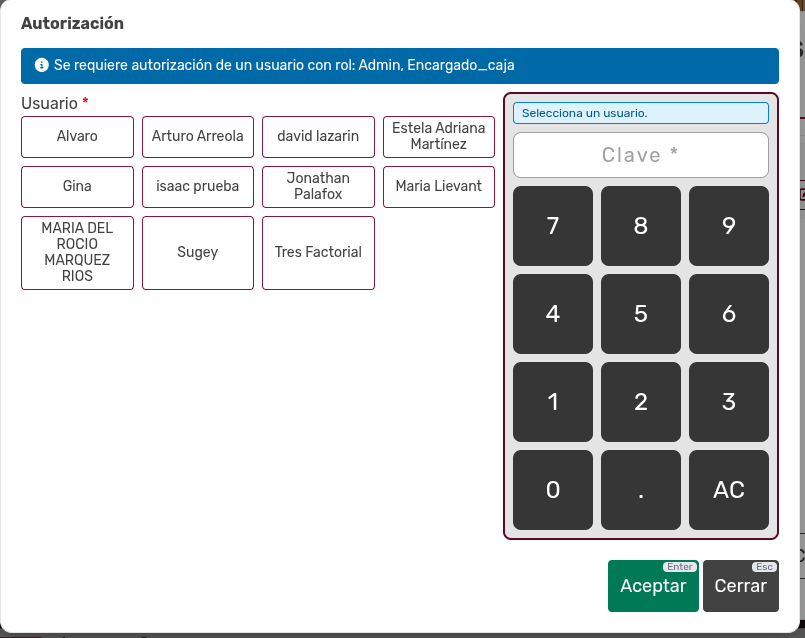Viewport: 805px width, 638px height.
Task: Select Estela Adriana Martínez
Action: pos(439,137)
